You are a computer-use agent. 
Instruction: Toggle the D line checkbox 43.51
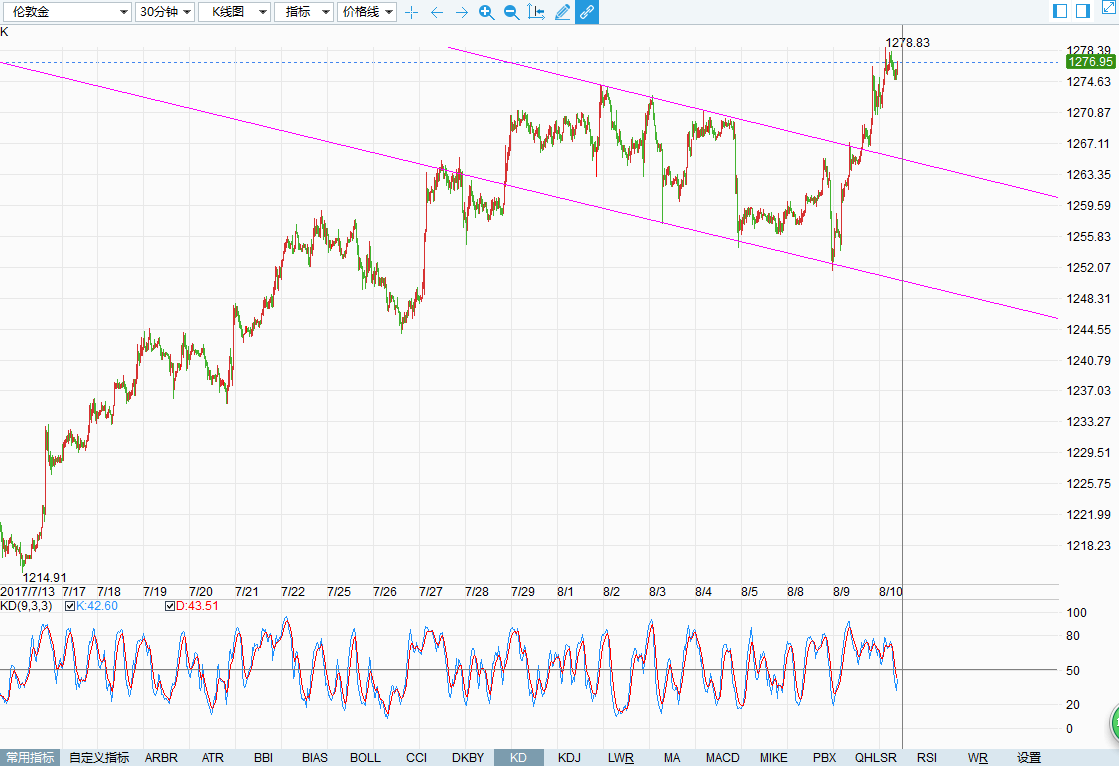[170, 606]
